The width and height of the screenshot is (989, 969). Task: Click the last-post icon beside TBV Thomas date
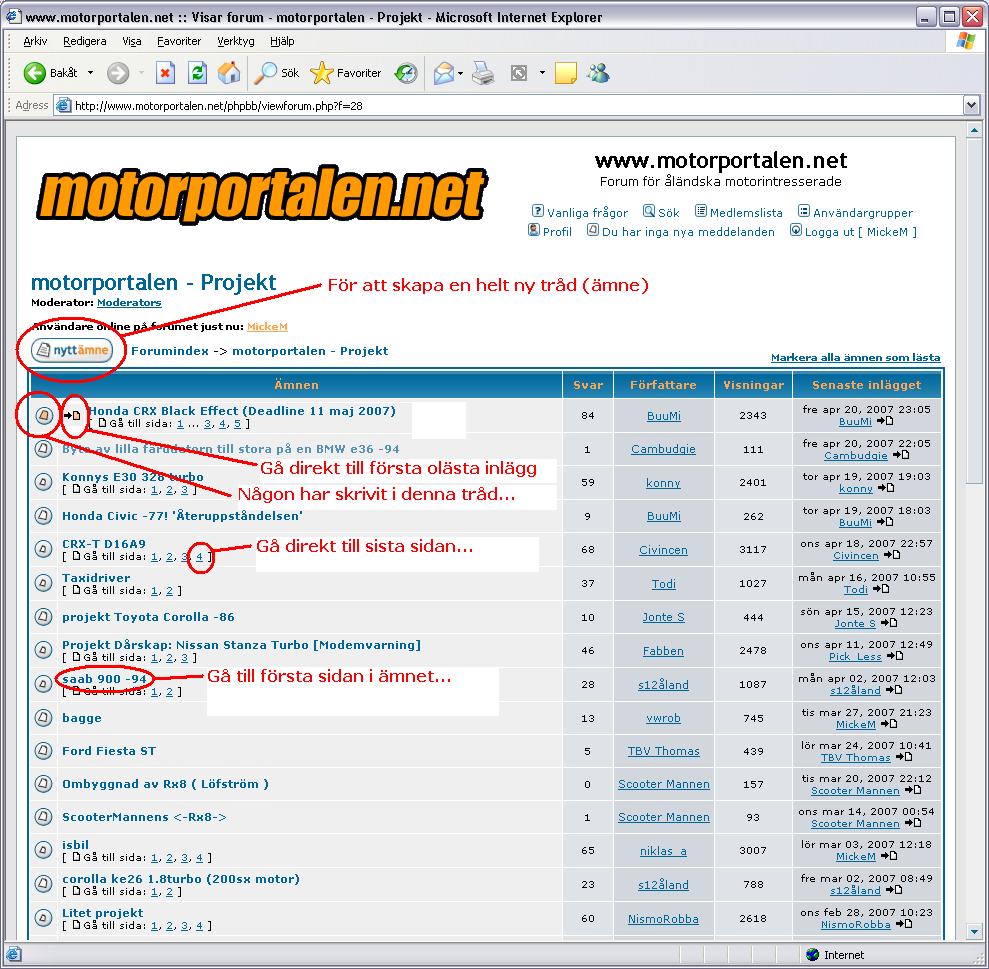(904, 756)
